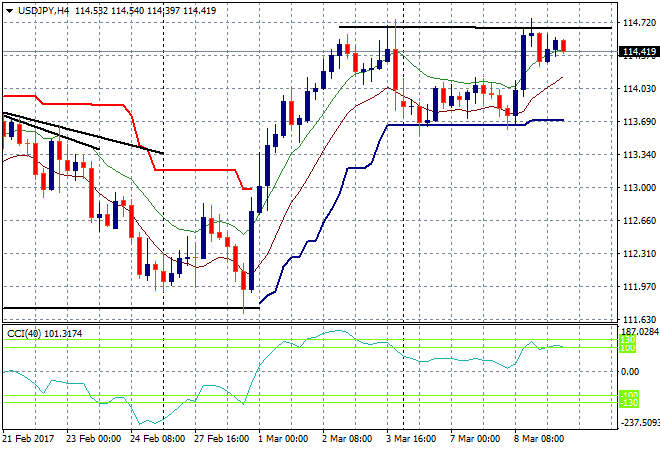Click the CCI(40) 101.3174 indicator label

[45, 334]
